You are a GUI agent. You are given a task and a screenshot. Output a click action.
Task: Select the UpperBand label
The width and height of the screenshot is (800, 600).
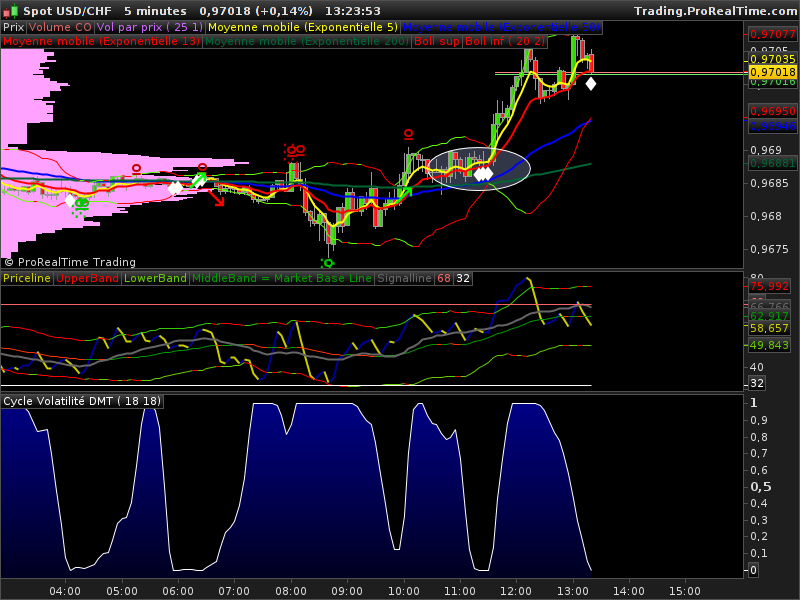click(x=87, y=278)
